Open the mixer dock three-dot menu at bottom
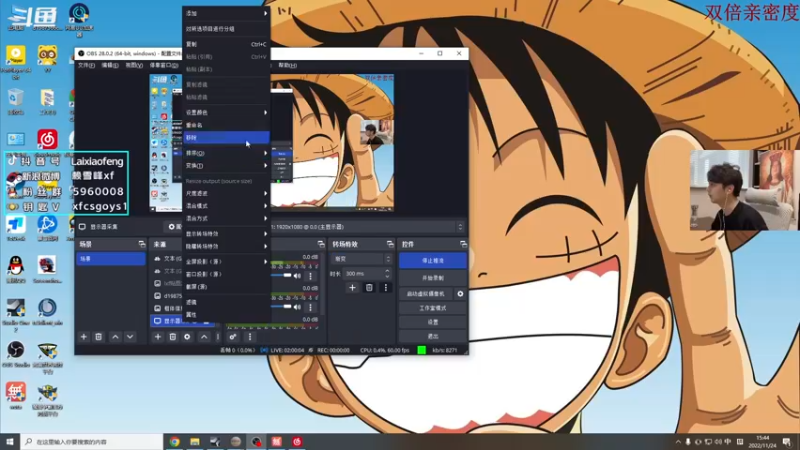This screenshot has height=450, width=800. tap(249, 337)
